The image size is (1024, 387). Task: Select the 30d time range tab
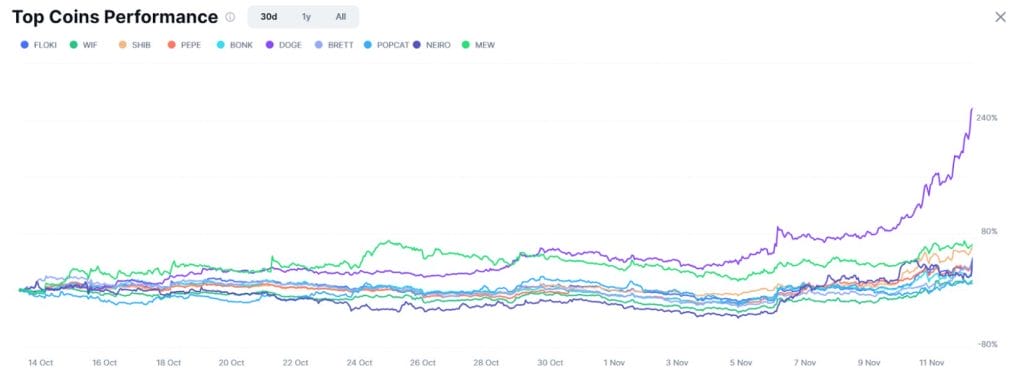[x=268, y=17]
